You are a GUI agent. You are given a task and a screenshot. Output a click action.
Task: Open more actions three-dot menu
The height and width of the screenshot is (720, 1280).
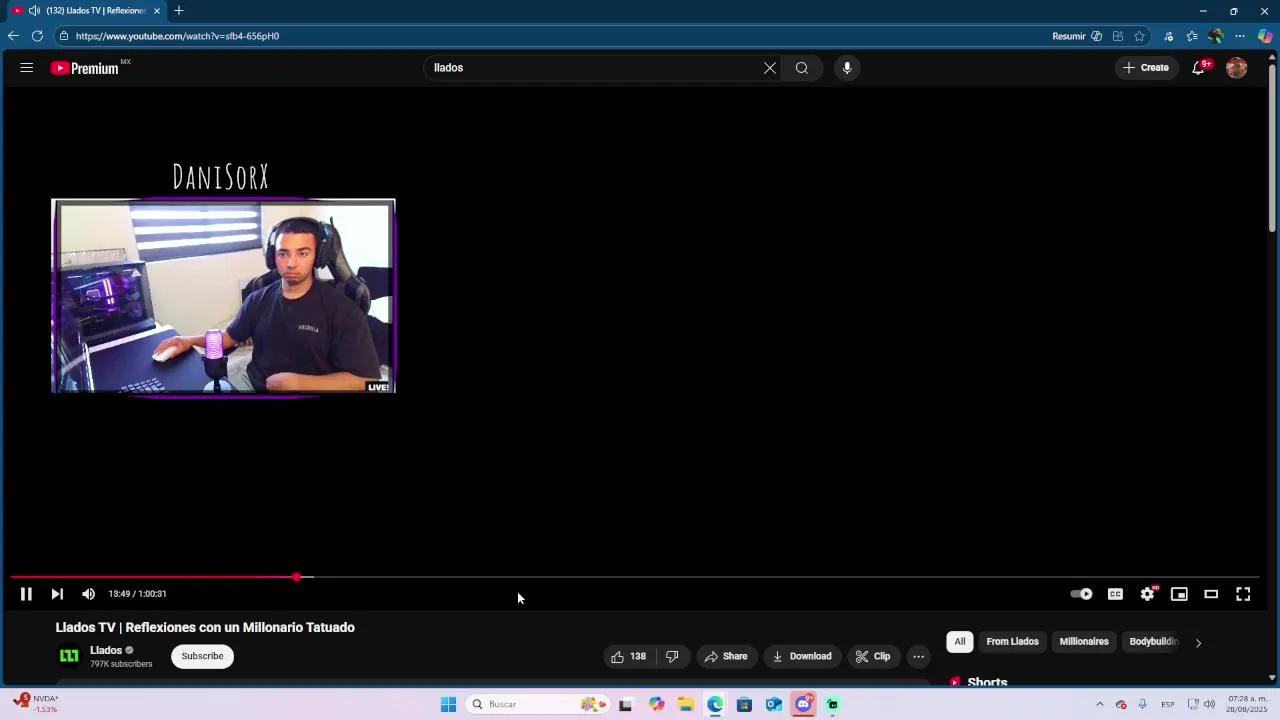coord(918,657)
